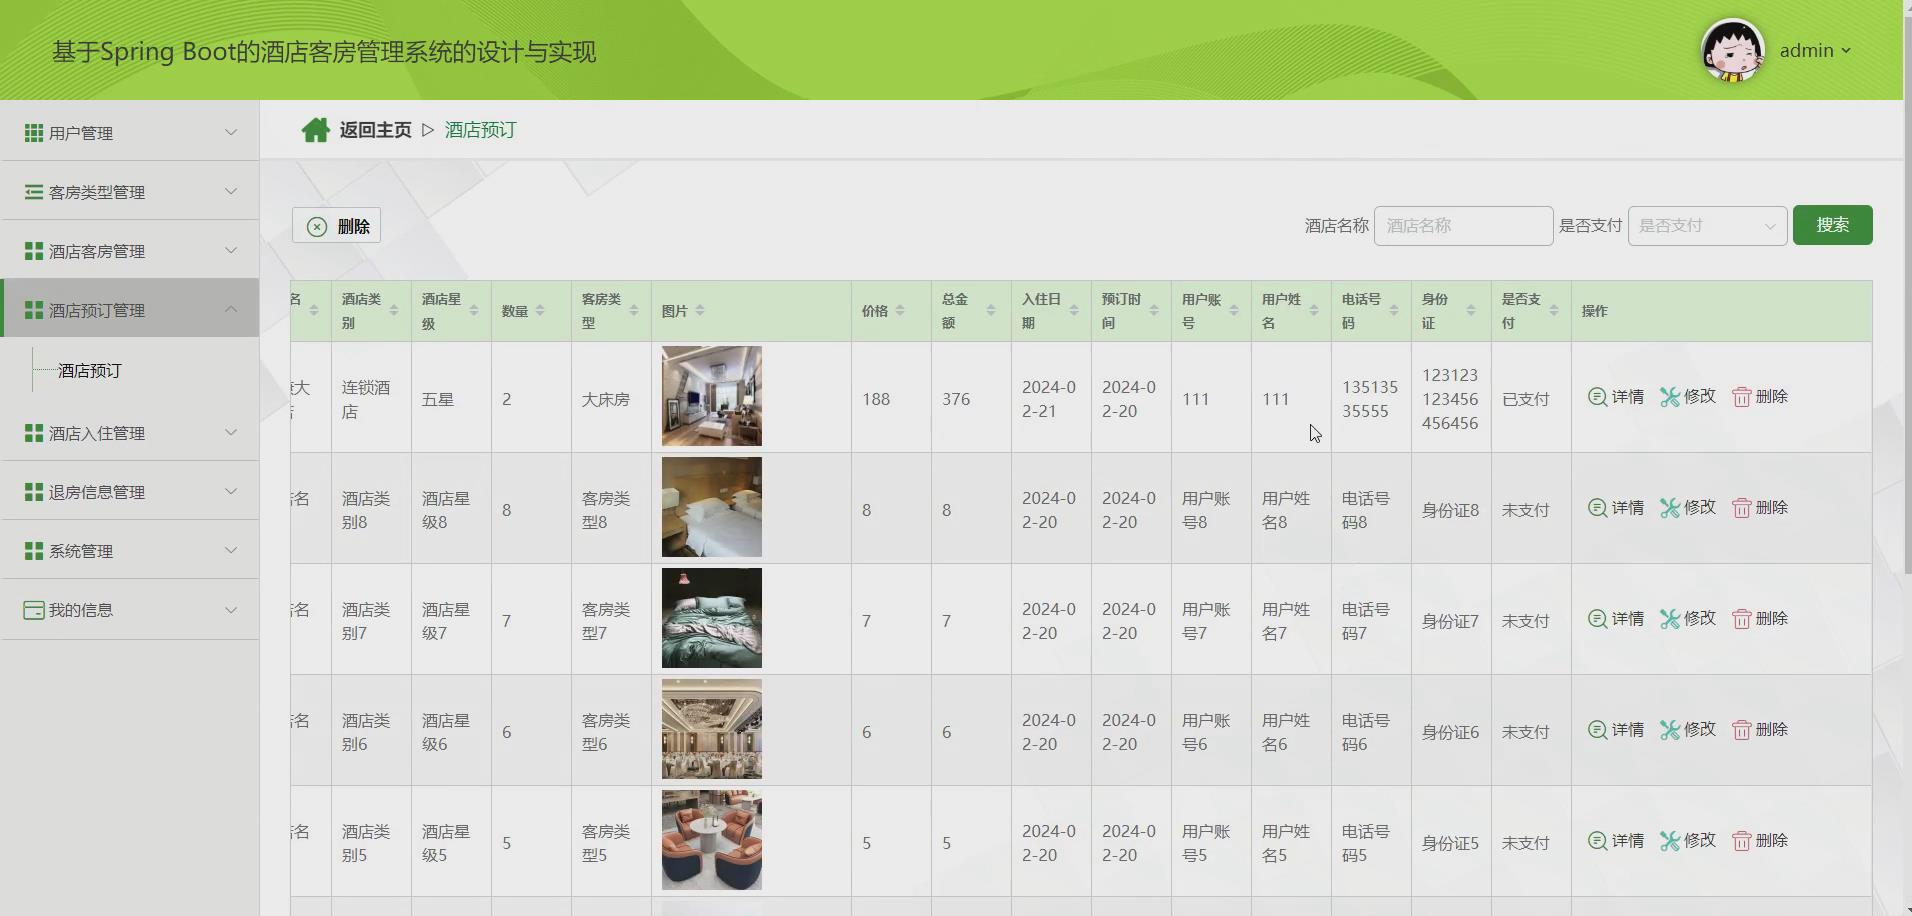Go back via 返回主页 link
The image size is (1912, 916).
[x=375, y=130]
